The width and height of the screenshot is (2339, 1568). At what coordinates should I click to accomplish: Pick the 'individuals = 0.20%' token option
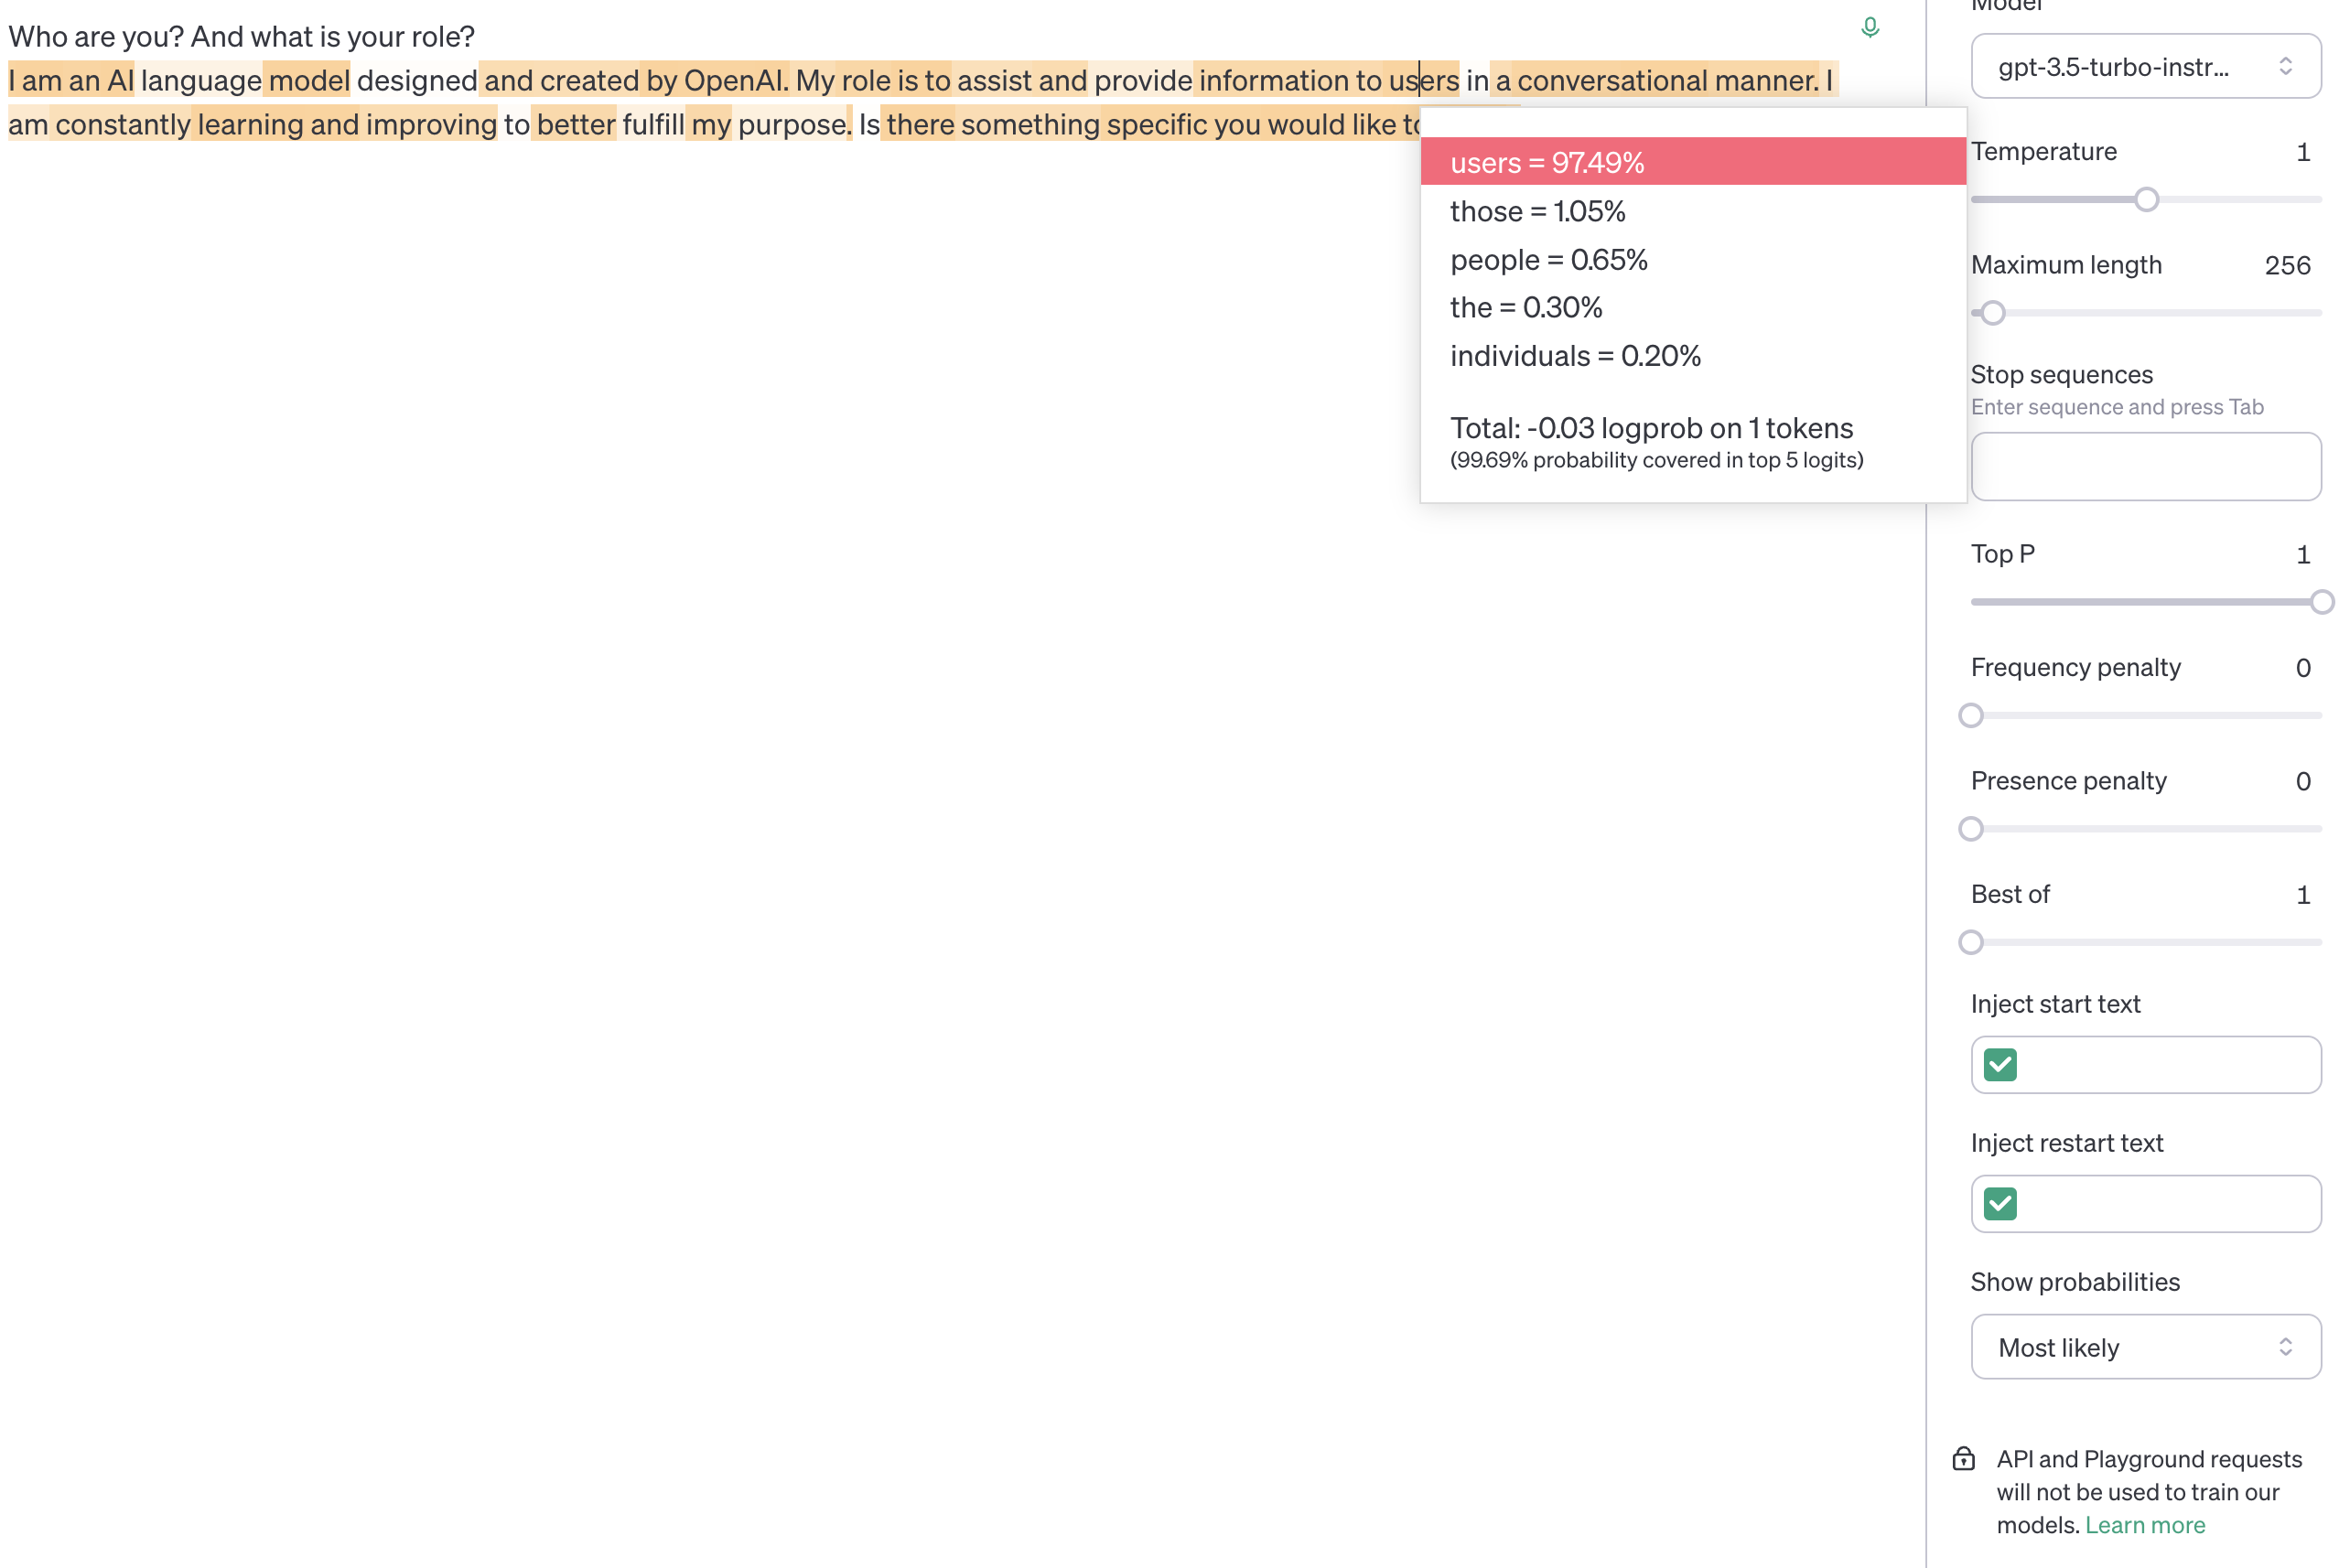tap(1574, 356)
